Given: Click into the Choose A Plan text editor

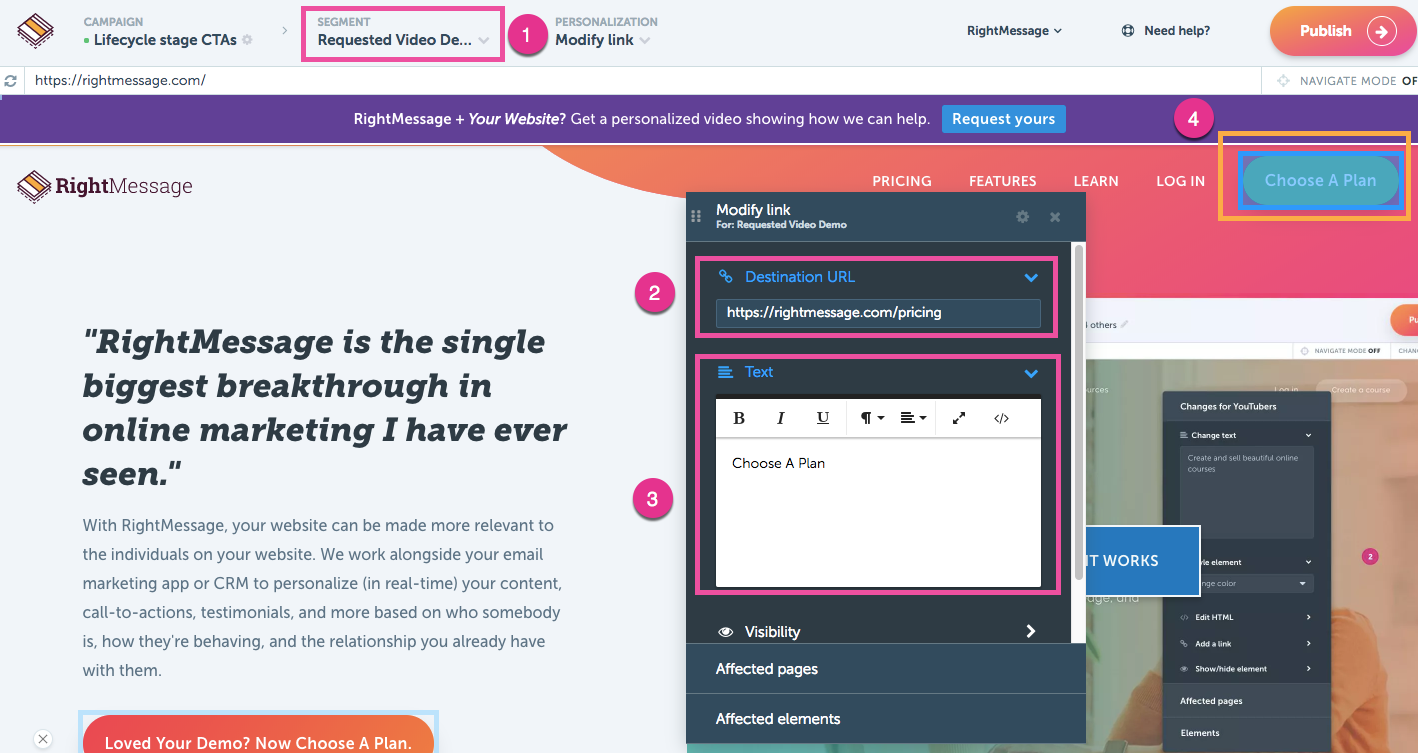Looking at the screenshot, I should 878,512.
